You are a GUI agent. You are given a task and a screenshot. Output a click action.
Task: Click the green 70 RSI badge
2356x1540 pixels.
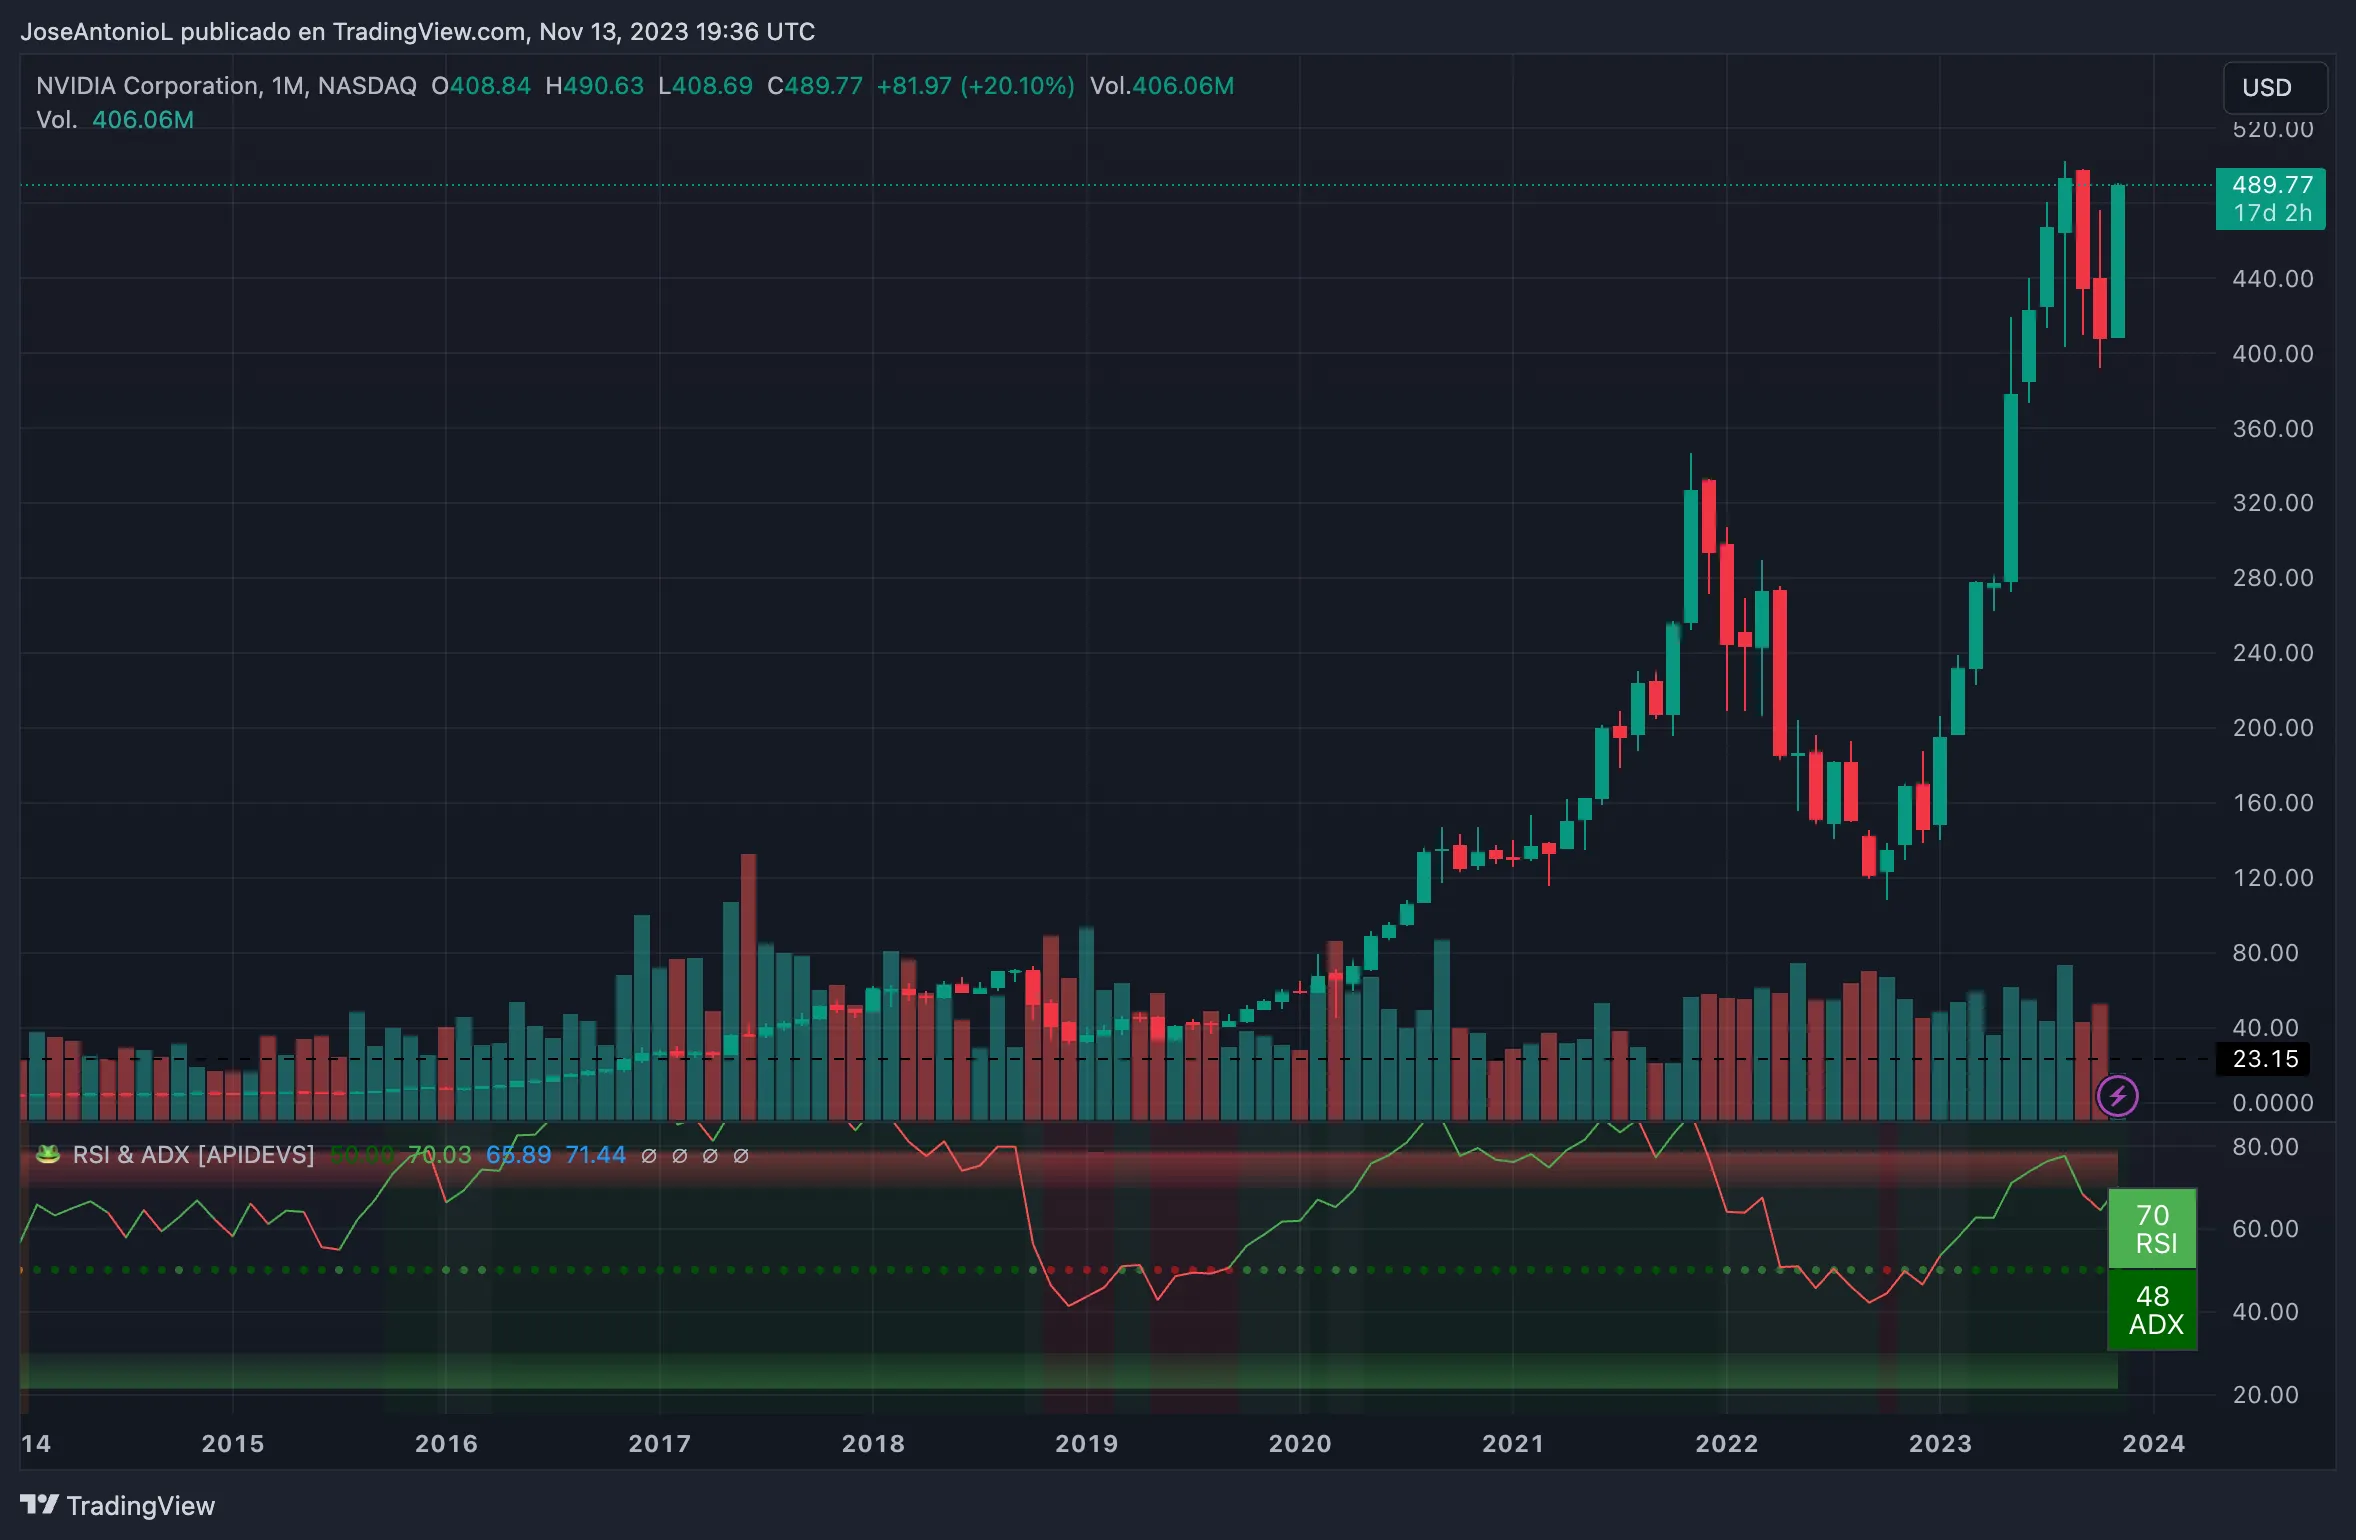click(x=2152, y=1229)
